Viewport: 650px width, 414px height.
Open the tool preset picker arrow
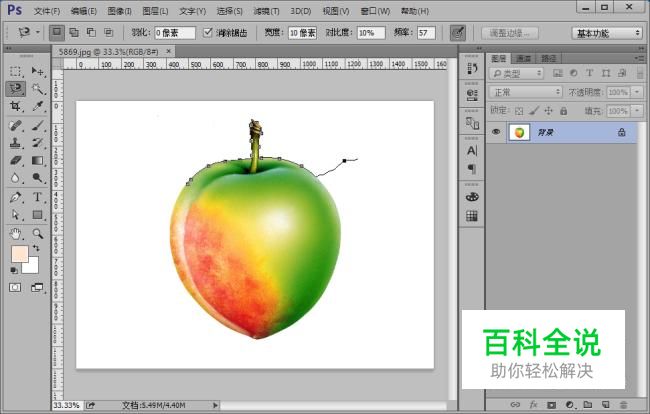pos(38,32)
